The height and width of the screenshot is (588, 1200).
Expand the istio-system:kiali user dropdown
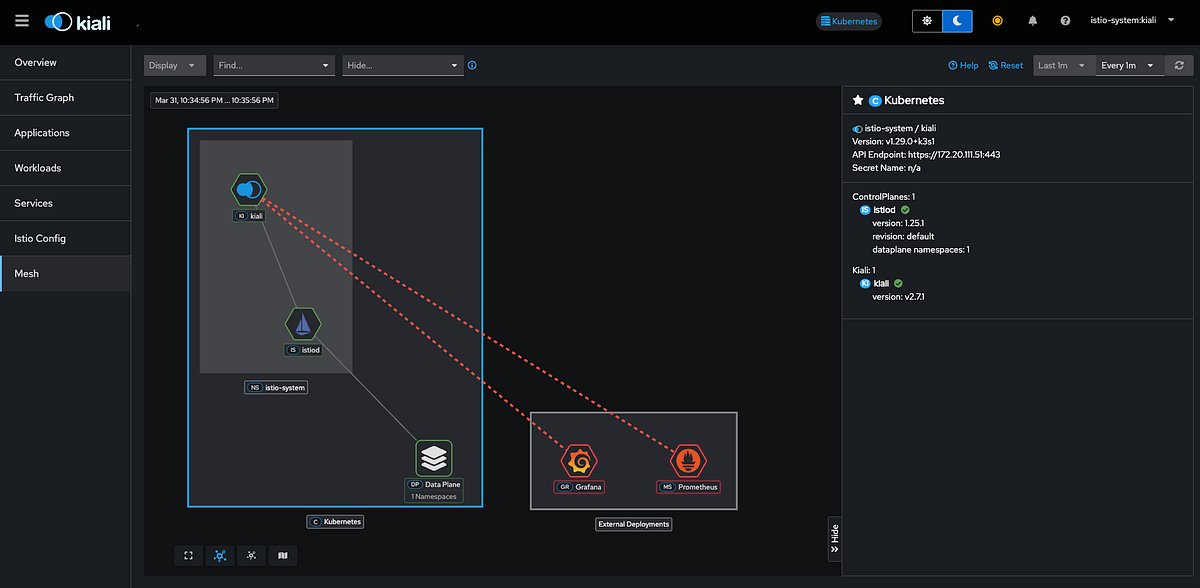tap(1132, 21)
